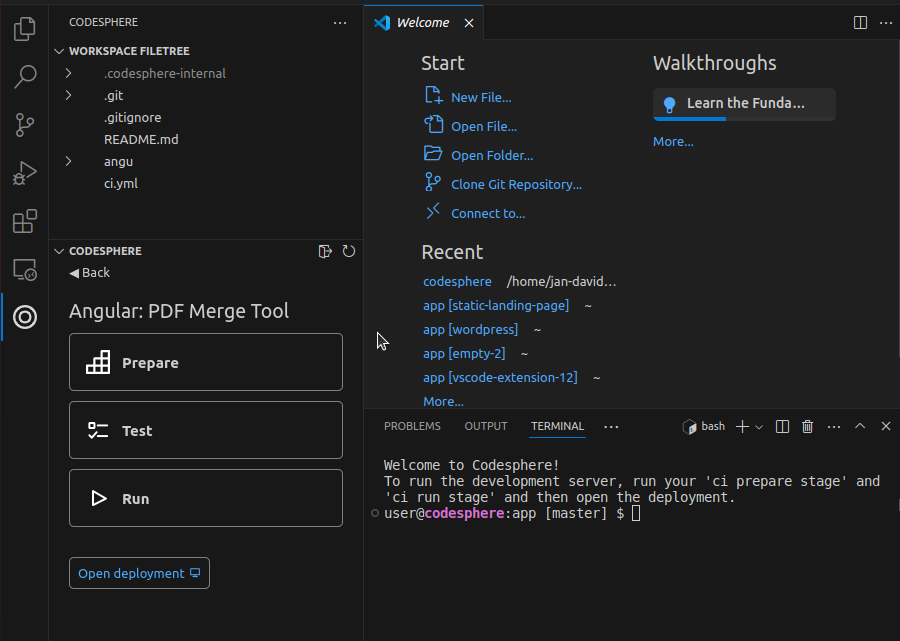This screenshot has height=641, width=900.
Task: Open Run and Debug view icon
Action: click(25, 173)
